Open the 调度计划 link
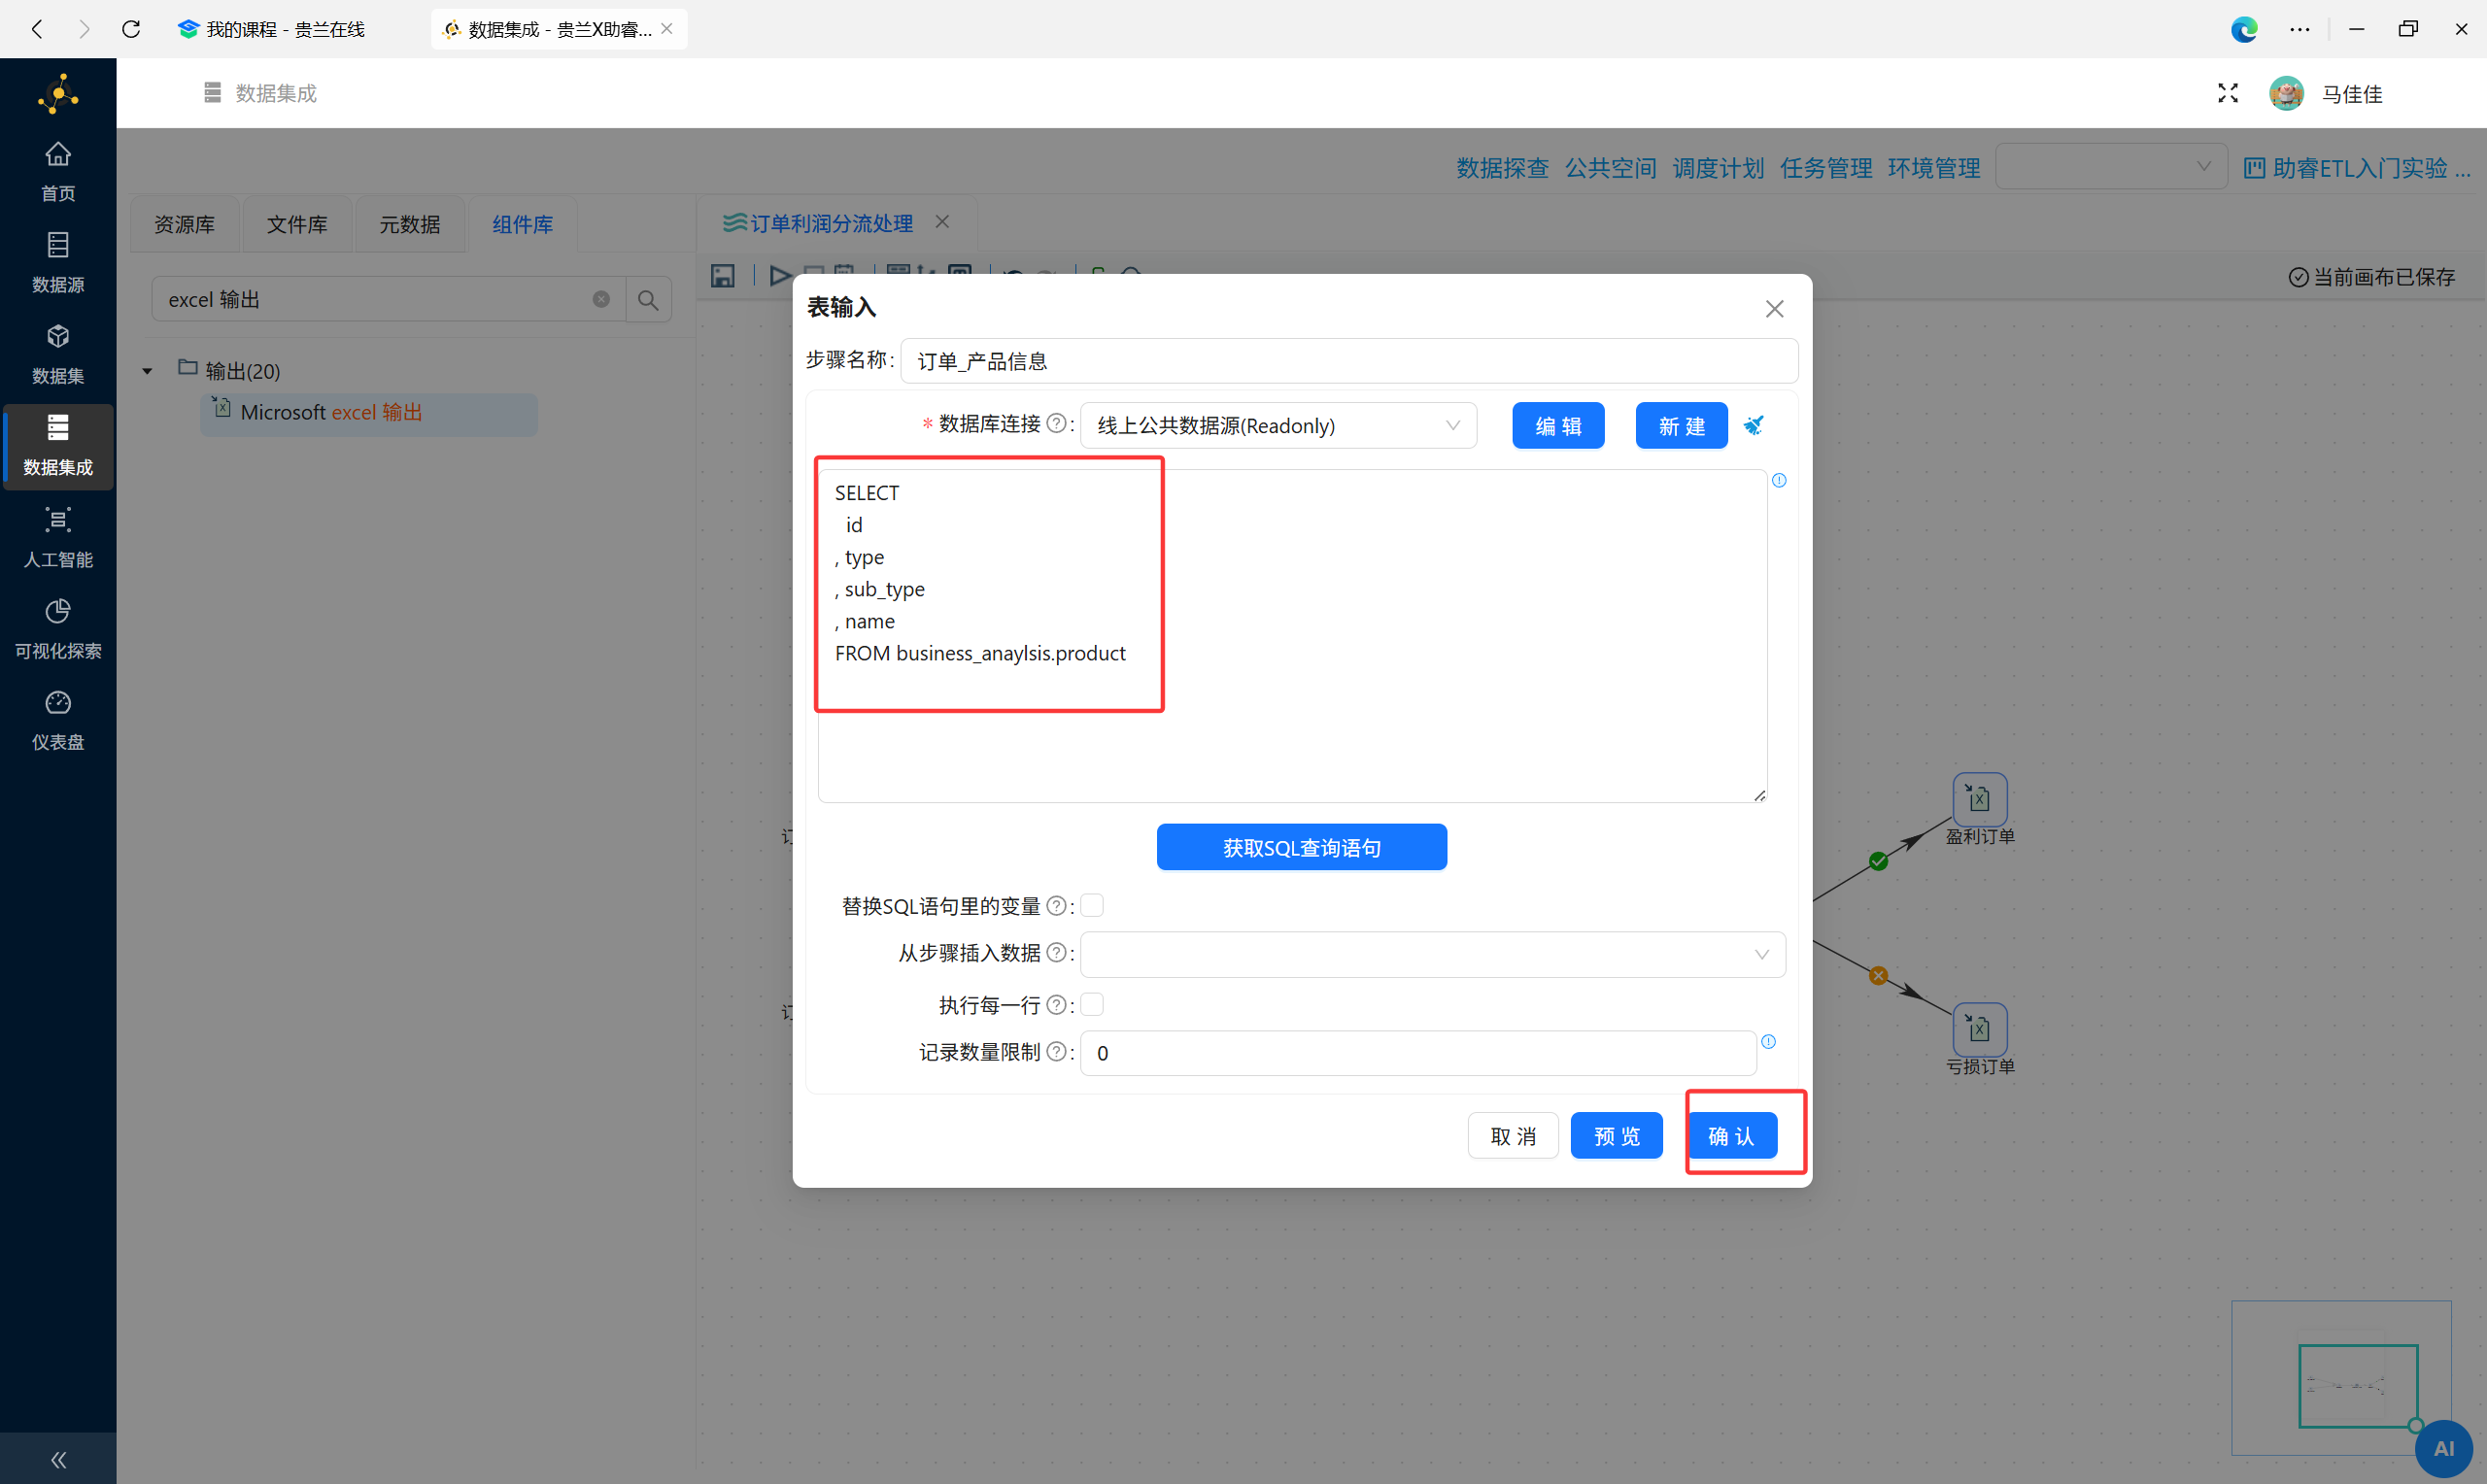This screenshot has height=1484, width=2487. click(x=1718, y=167)
